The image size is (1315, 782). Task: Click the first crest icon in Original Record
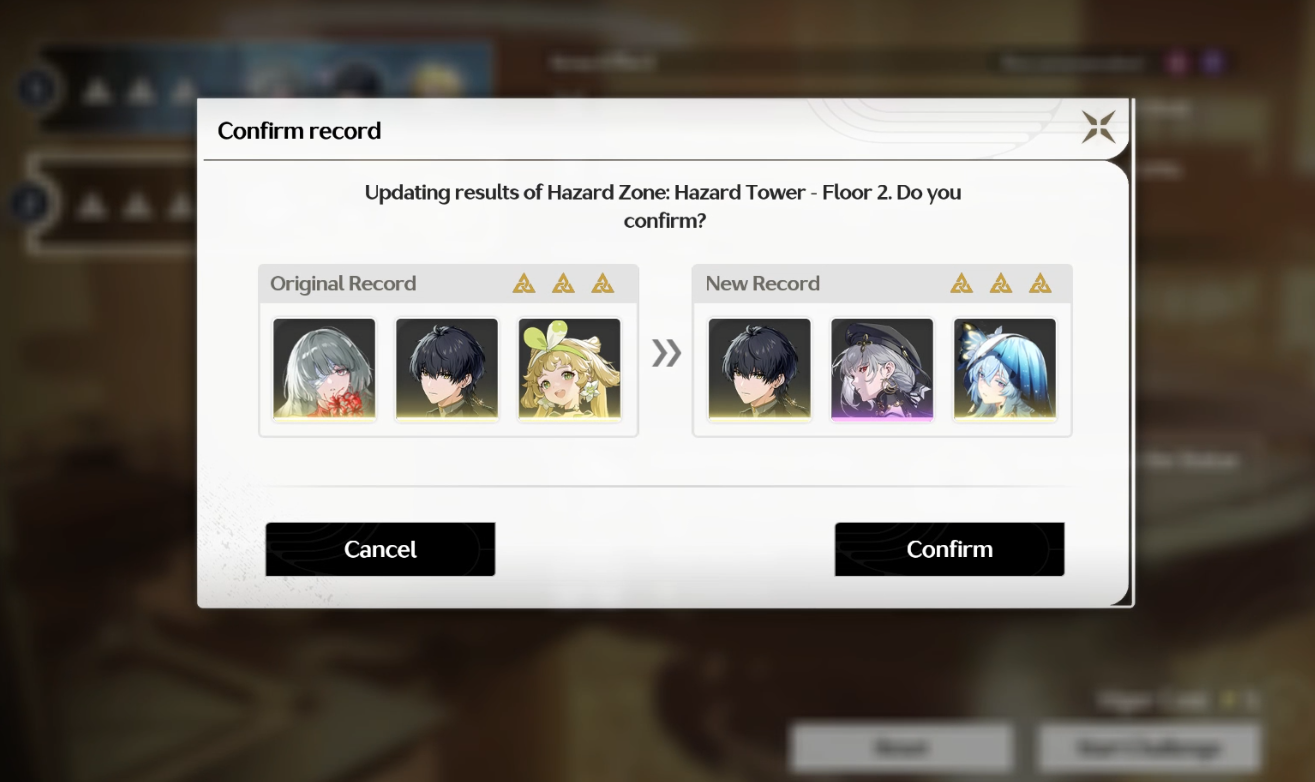click(524, 283)
